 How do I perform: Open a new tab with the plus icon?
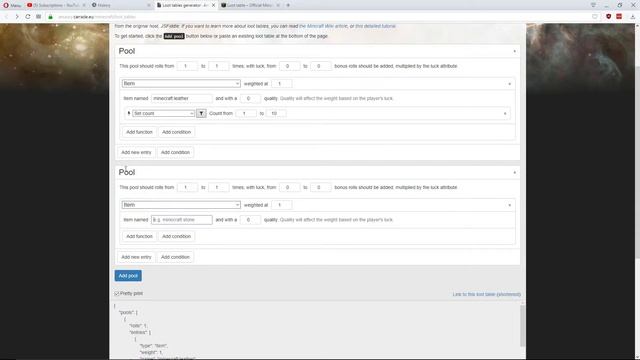[288, 5]
